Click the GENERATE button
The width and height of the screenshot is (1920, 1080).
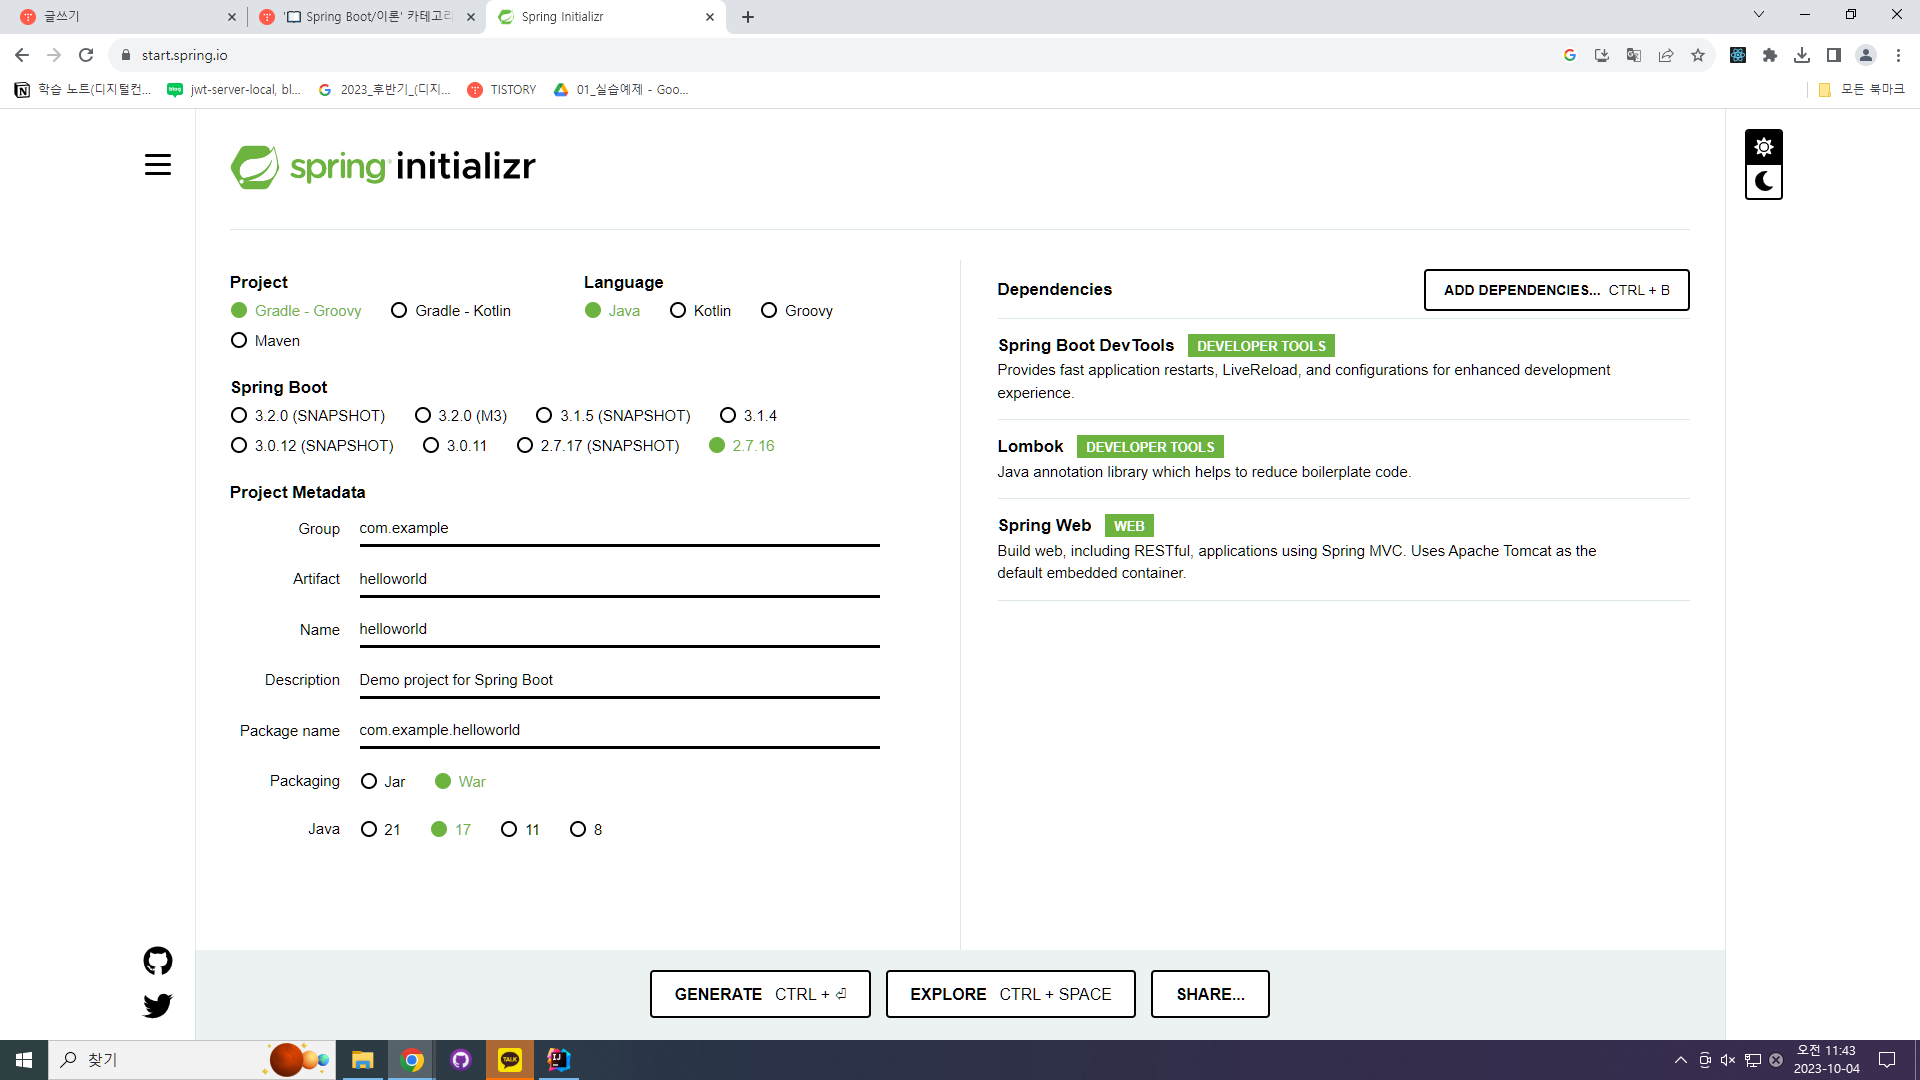point(760,994)
